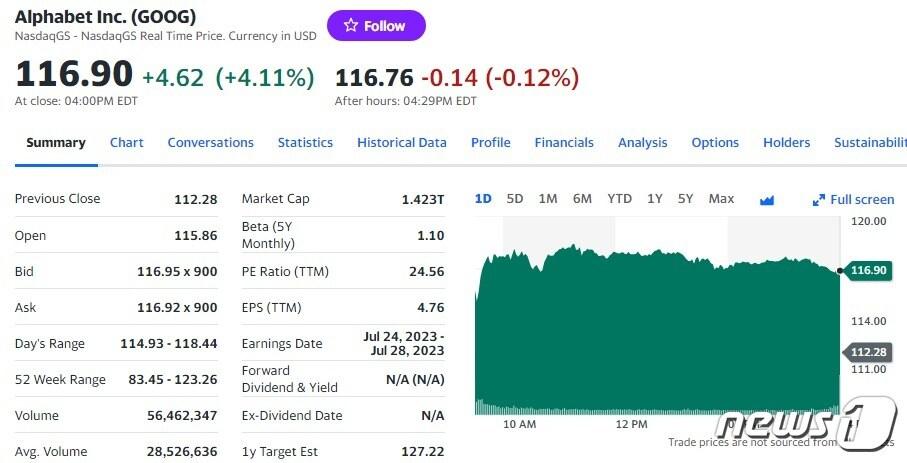
Task: Select the 5D chart range
Action: (x=515, y=199)
